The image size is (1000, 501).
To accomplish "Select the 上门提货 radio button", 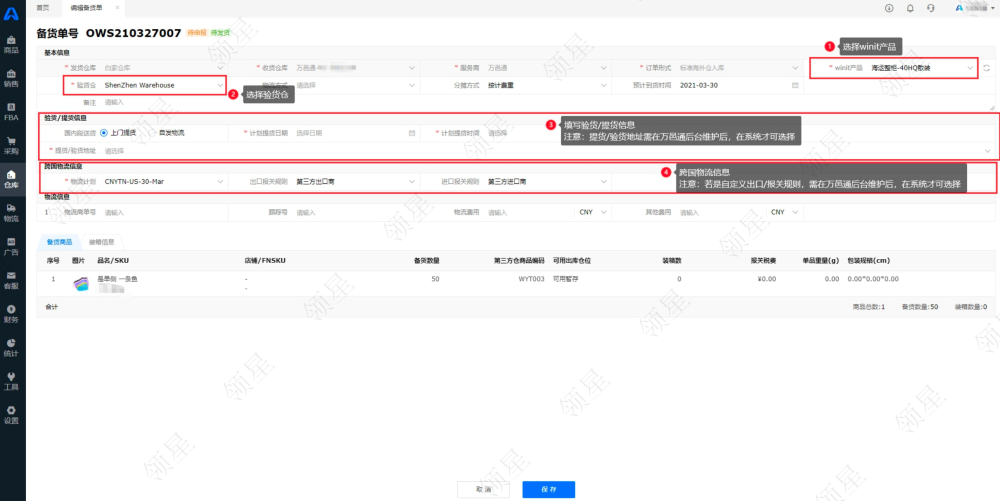I will (104, 132).
